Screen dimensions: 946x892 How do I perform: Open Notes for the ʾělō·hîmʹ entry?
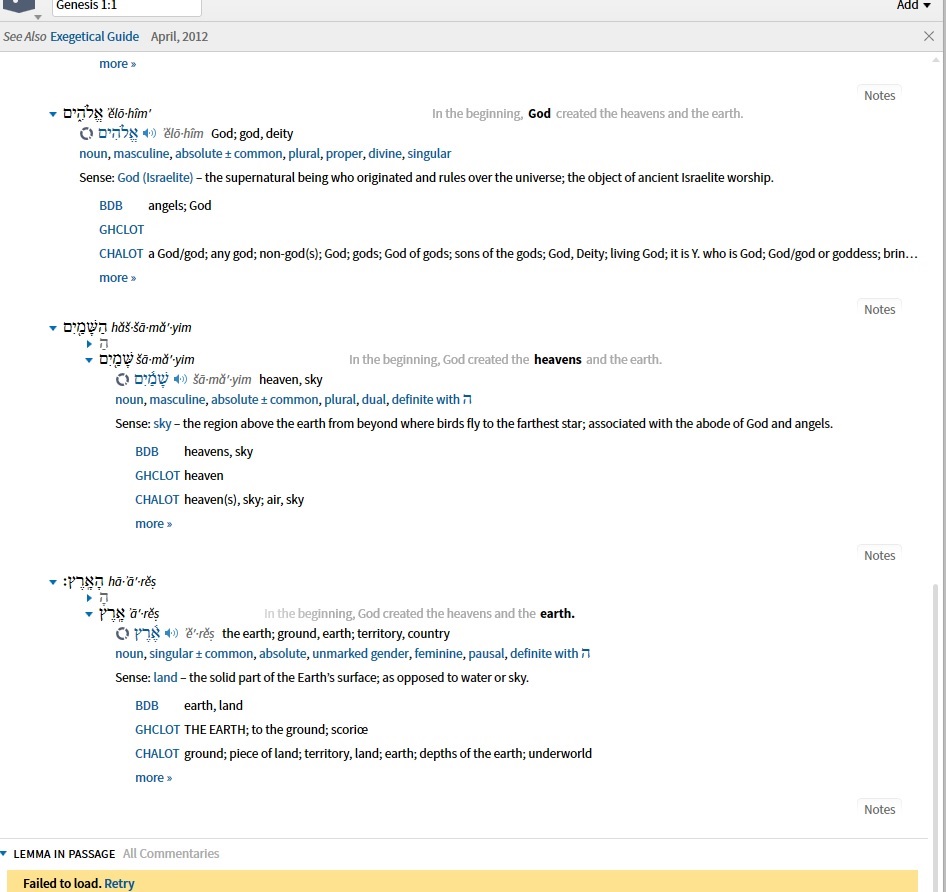[879, 95]
